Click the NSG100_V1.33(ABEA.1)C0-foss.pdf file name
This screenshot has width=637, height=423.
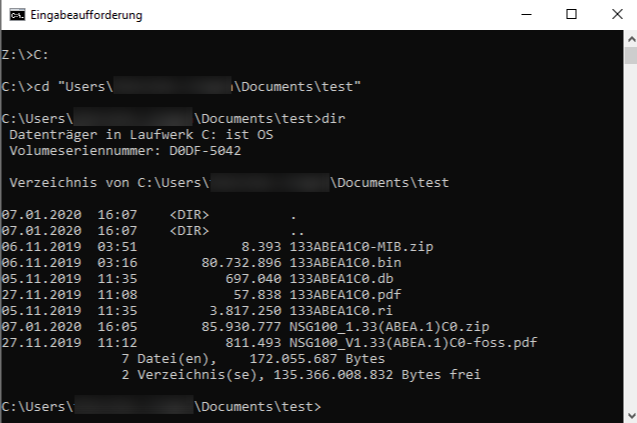[x=413, y=342]
